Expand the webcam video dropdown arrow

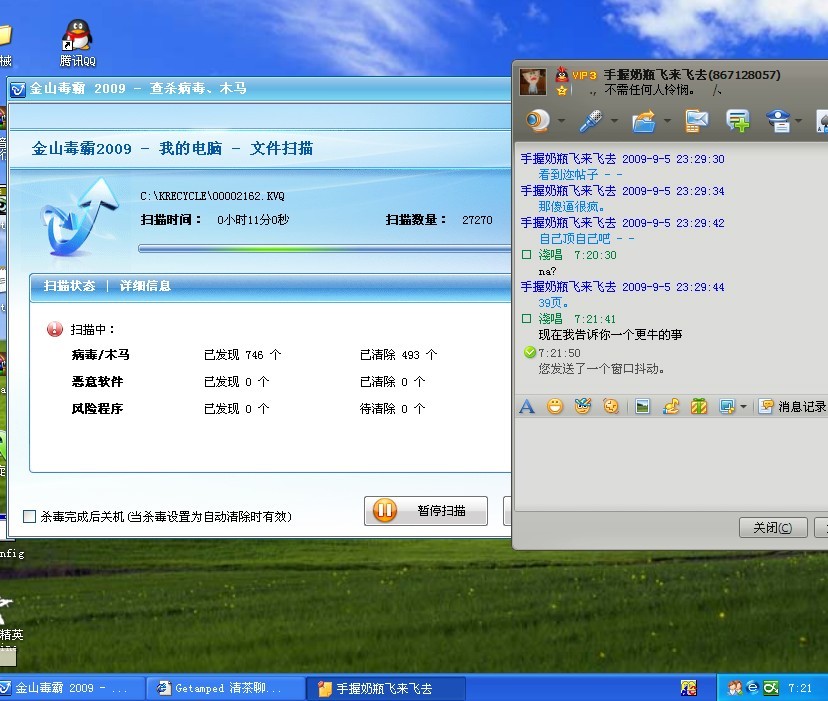561,122
